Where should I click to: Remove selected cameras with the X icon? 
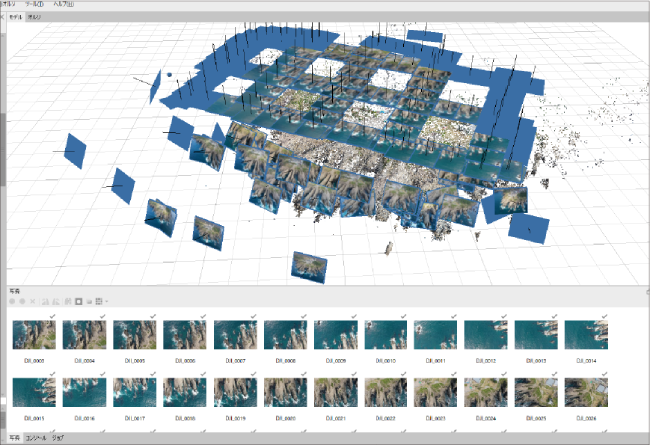coord(32,301)
